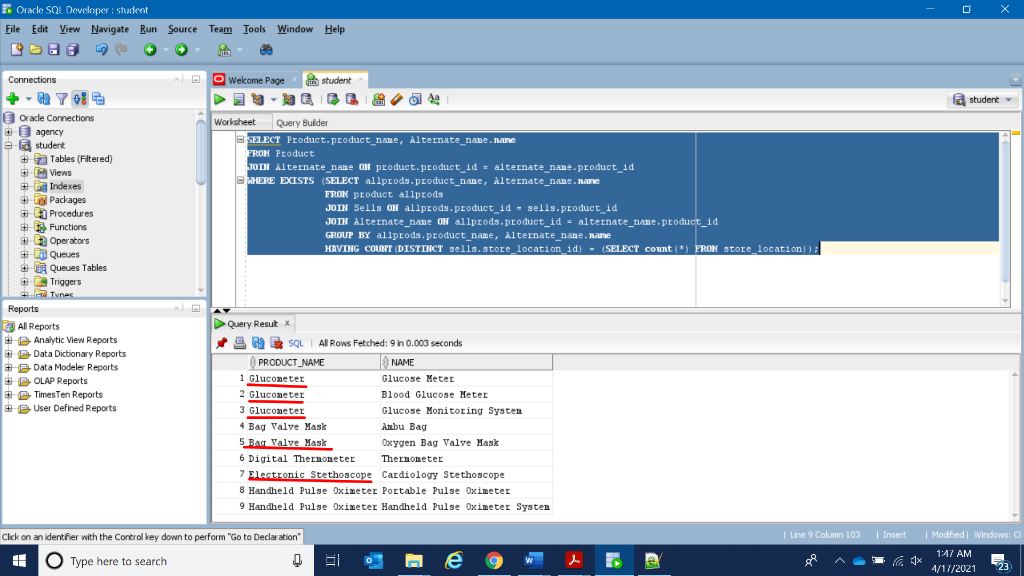Viewport: 1024px width, 576px height.
Task: Click the Save All icon
Action: [72, 50]
